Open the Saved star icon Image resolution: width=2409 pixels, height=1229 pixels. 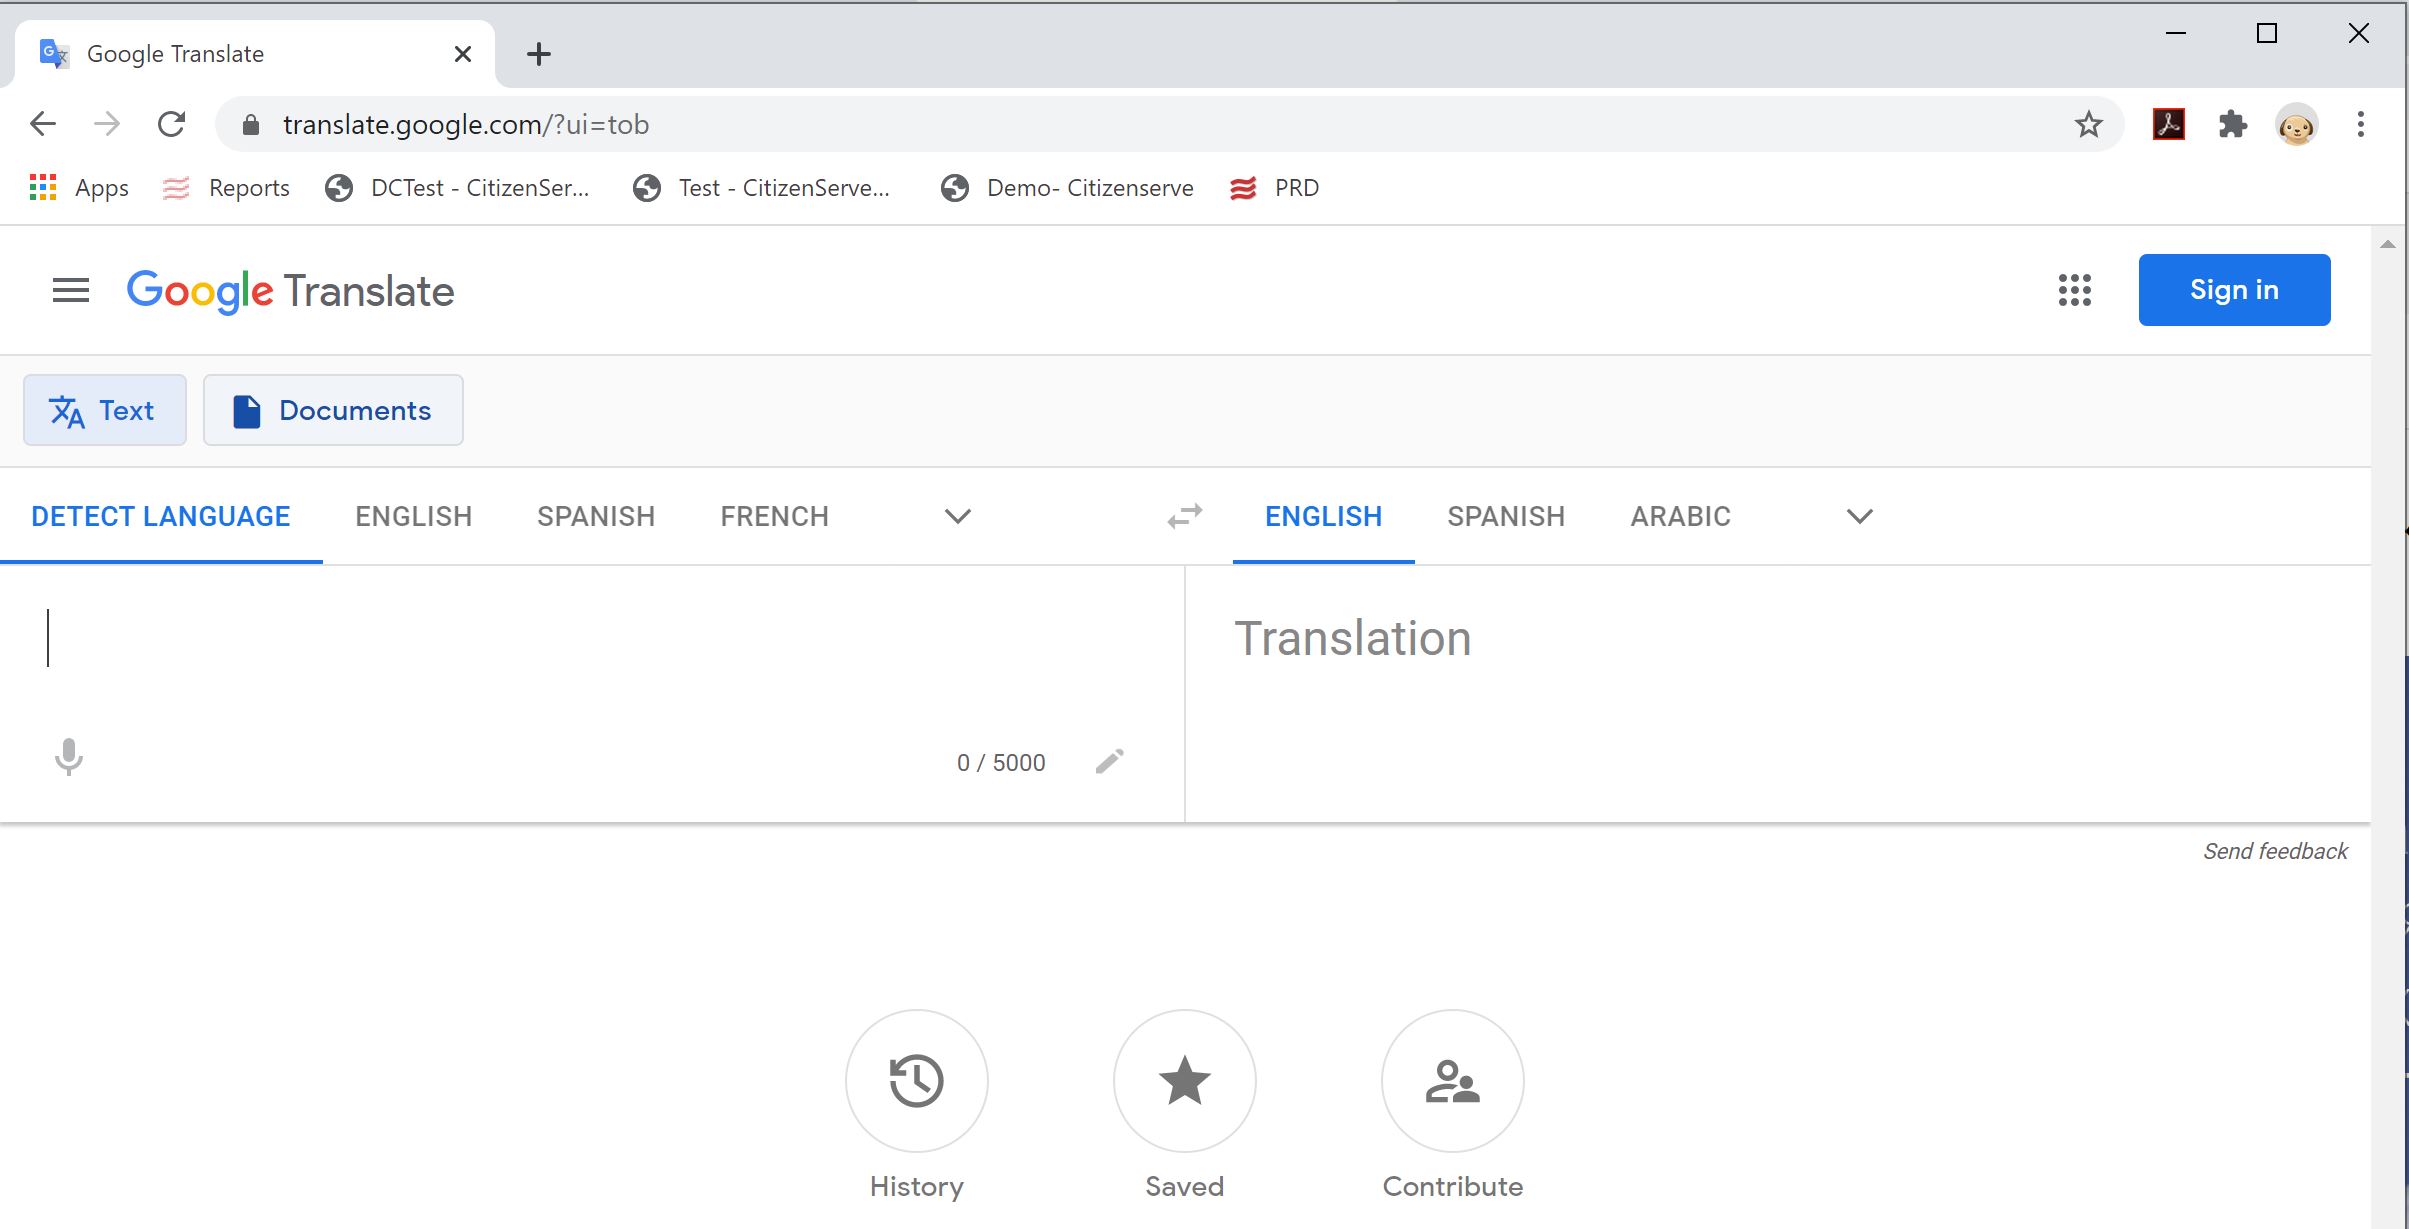click(x=1184, y=1081)
